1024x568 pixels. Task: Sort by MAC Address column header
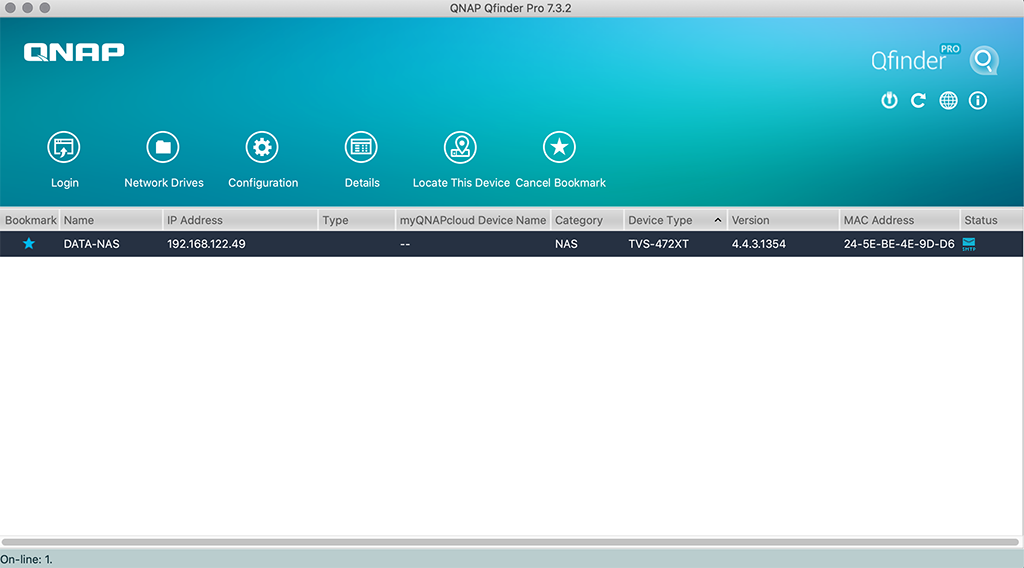click(x=899, y=220)
